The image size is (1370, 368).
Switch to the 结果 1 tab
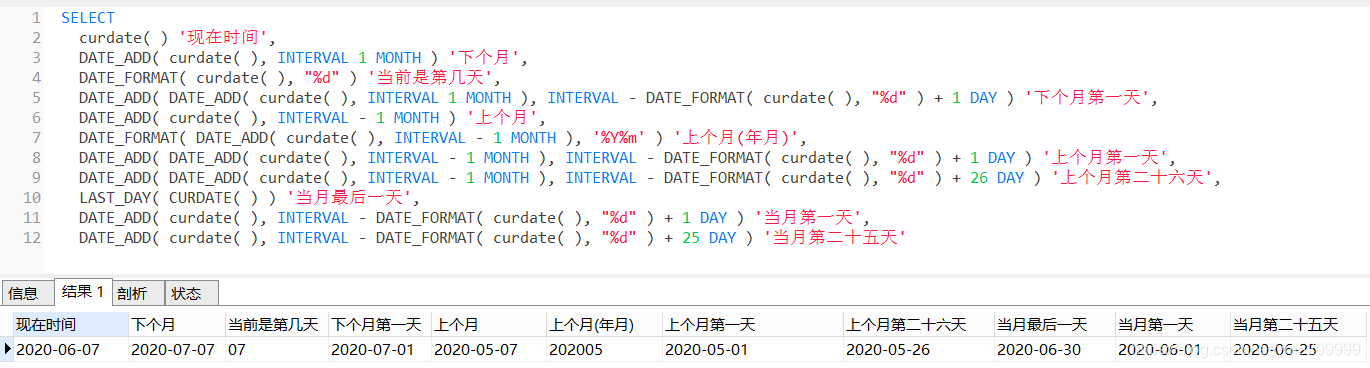[83, 292]
